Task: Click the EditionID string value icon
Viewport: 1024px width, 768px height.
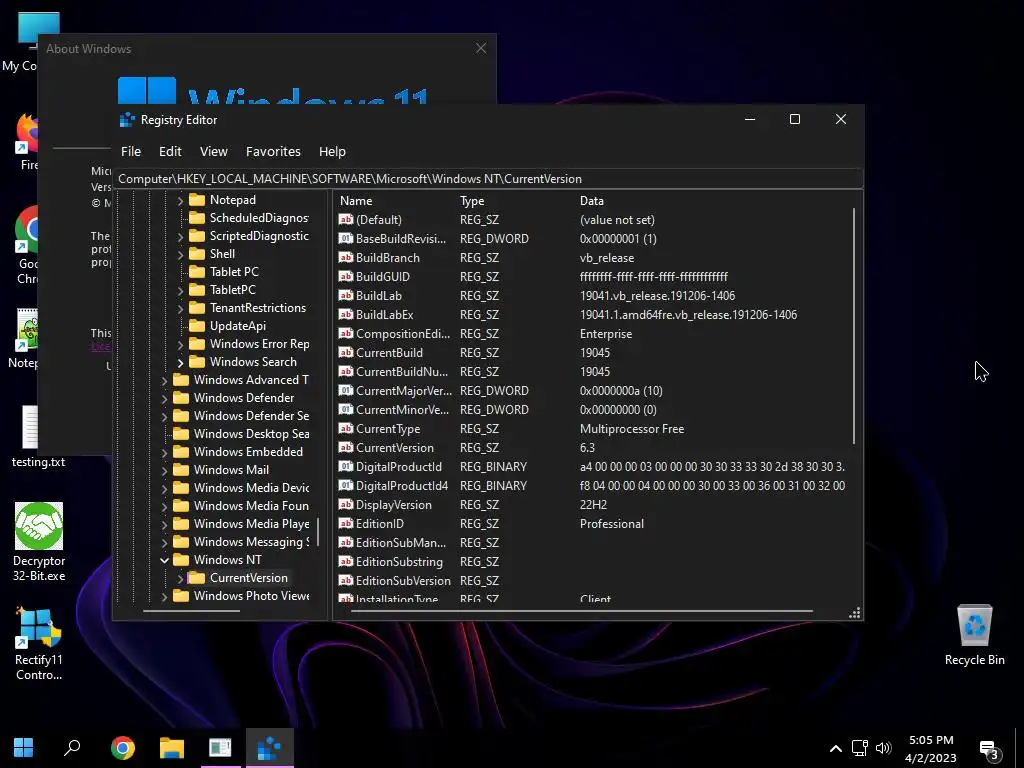Action: [x=345, y=523]
